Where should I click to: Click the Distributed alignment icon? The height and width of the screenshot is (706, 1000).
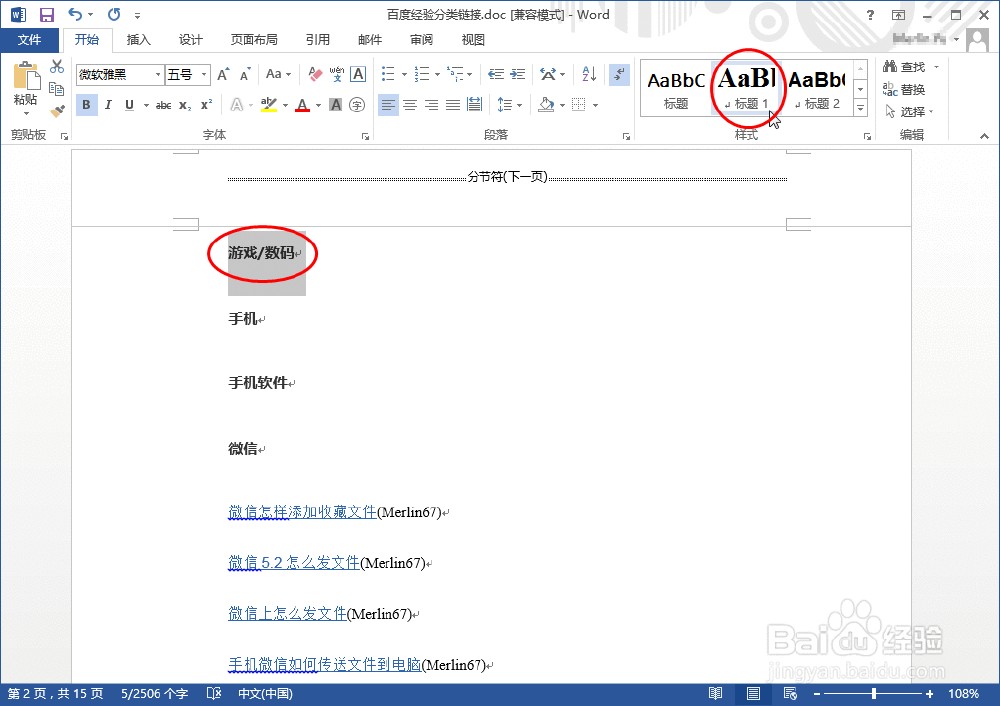[474, 105]
